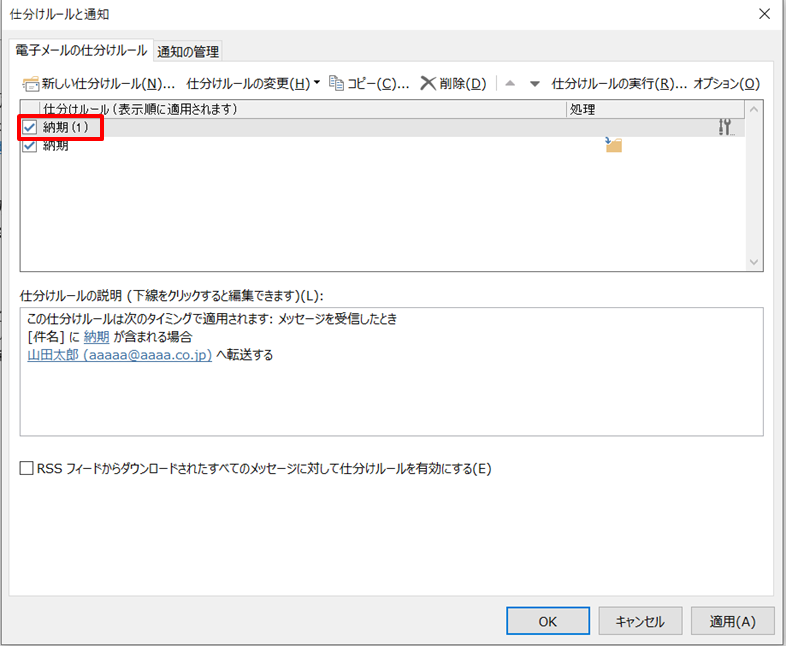Click the delete X icon
Image resolution: width=786 pixels, height=646 pixels.
pos(428,83)
